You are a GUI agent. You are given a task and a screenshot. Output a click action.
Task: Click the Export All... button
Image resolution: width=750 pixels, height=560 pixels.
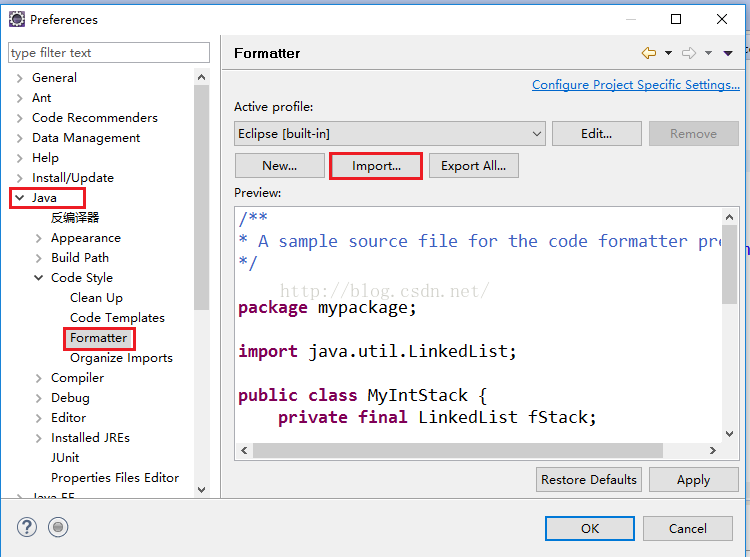(474, 165)
